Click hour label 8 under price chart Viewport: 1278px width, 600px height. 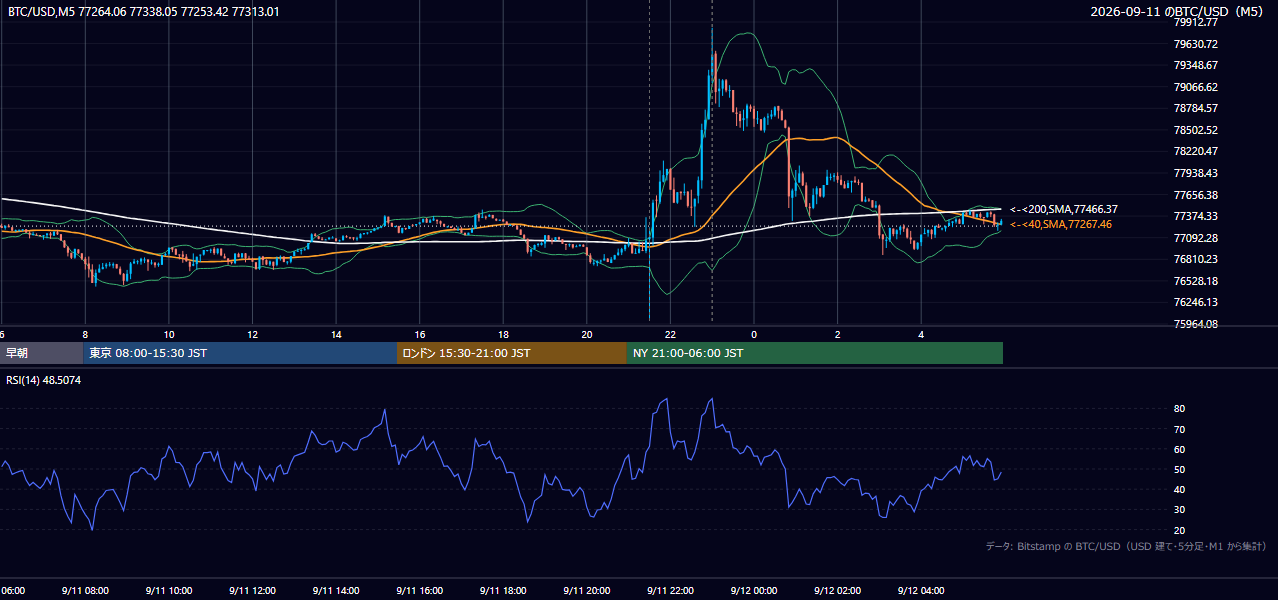point(85,334)
